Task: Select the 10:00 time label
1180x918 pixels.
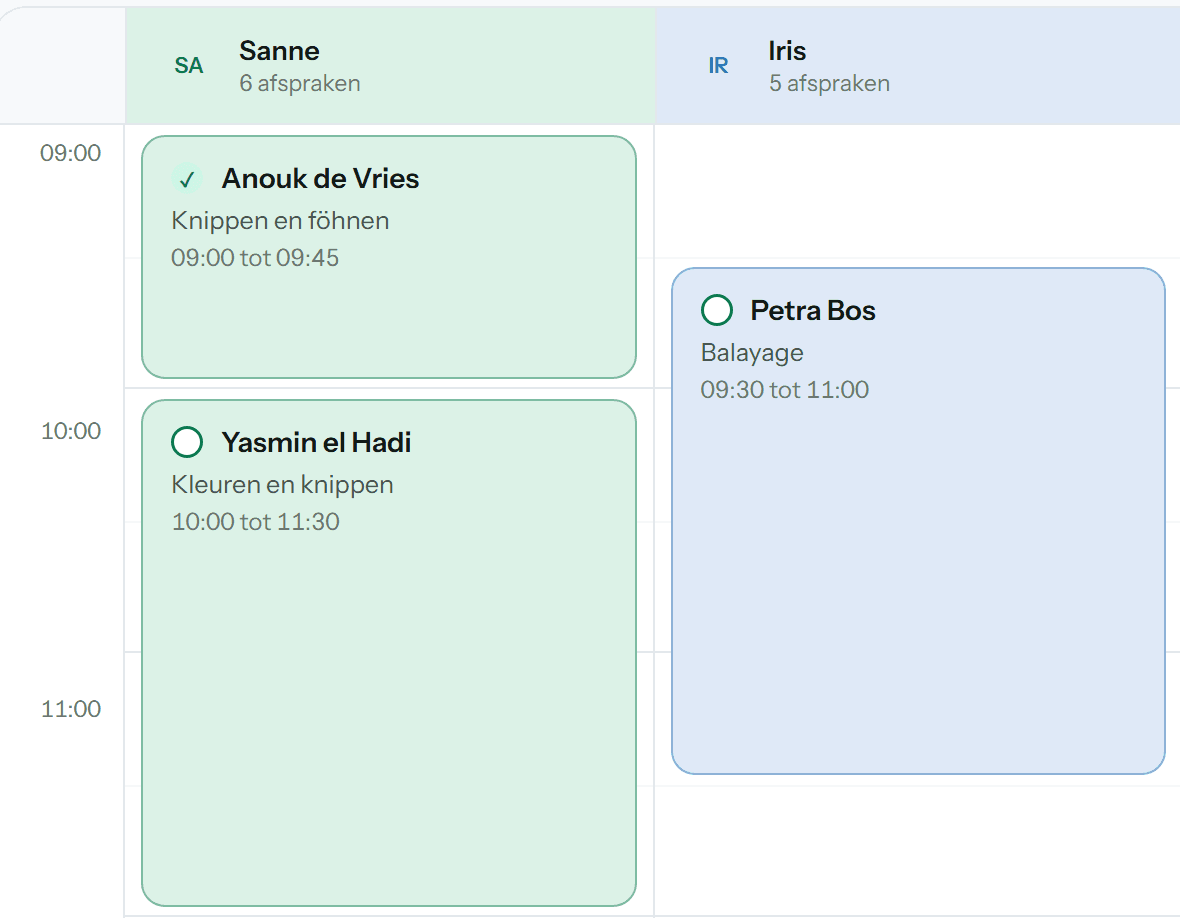Action: [x=71, y=431]
